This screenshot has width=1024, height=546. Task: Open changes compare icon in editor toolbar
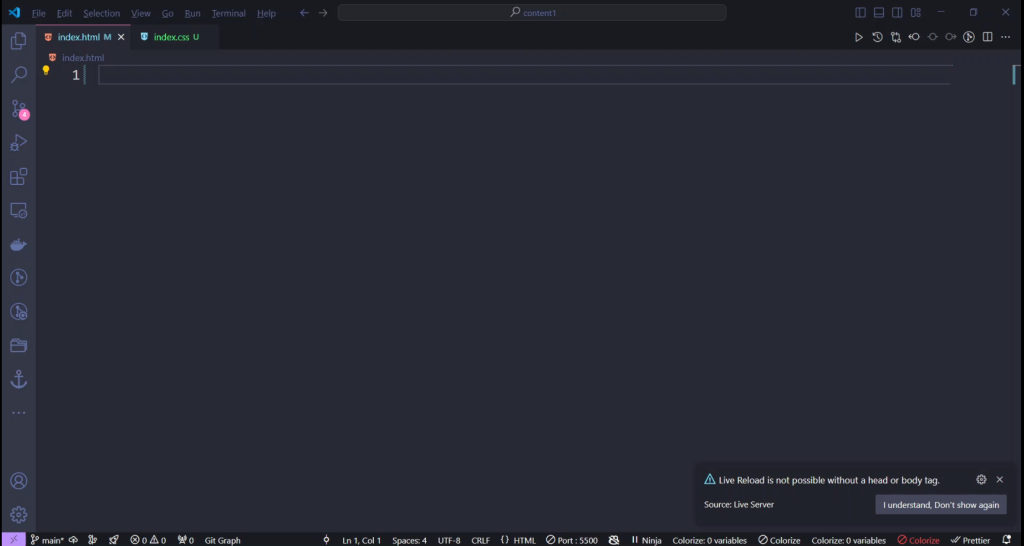[x=895, y=37]
